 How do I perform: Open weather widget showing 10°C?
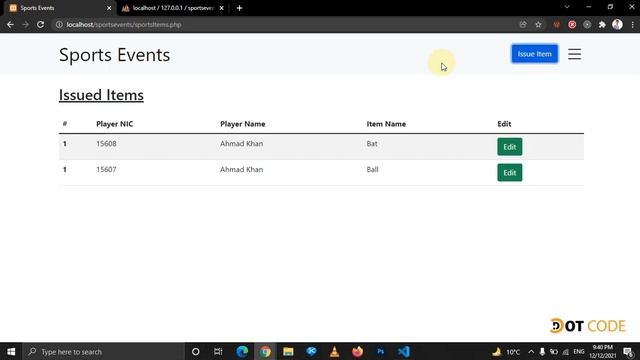pos(506,352)
